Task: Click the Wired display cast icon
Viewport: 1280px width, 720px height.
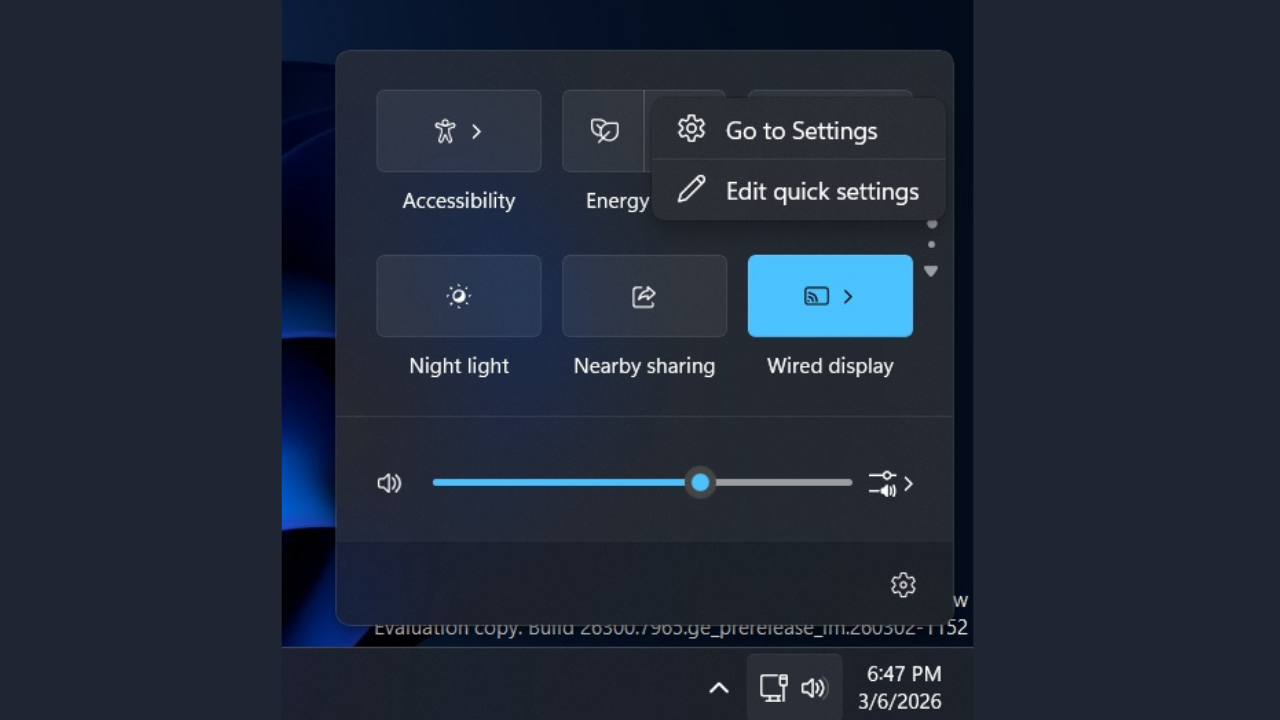Action: point(817,296)
